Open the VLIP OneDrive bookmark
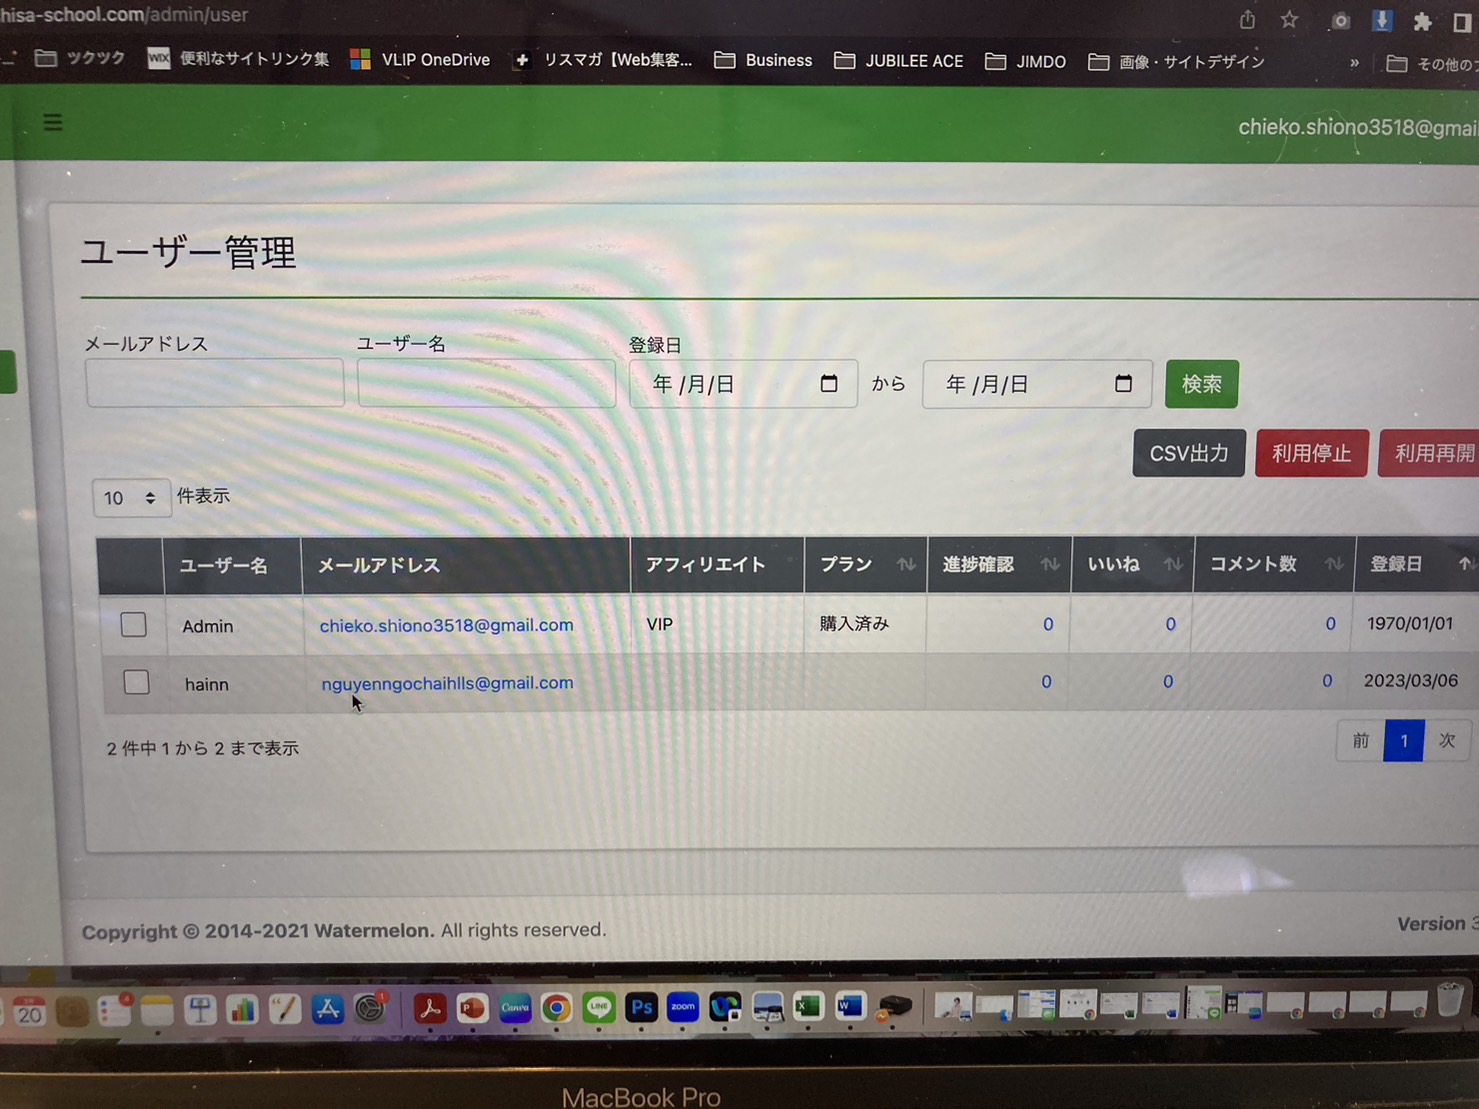This screenshot has width=1479, height=1109. tap(420, 60)
